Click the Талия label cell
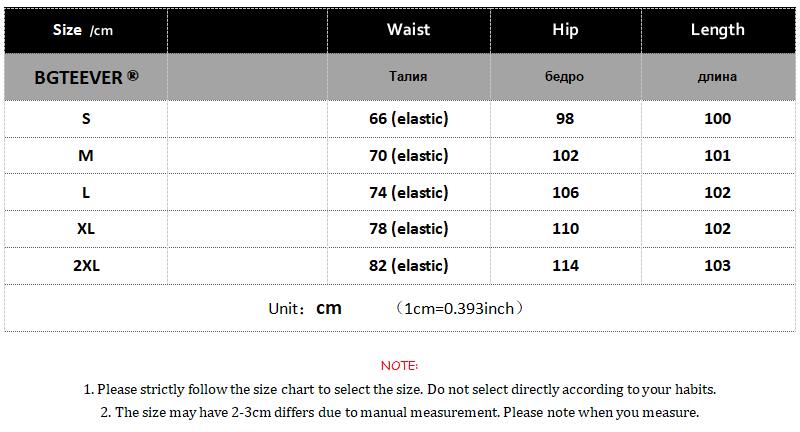The height and width of the screenshot is (432, 800). pos(408,76)
